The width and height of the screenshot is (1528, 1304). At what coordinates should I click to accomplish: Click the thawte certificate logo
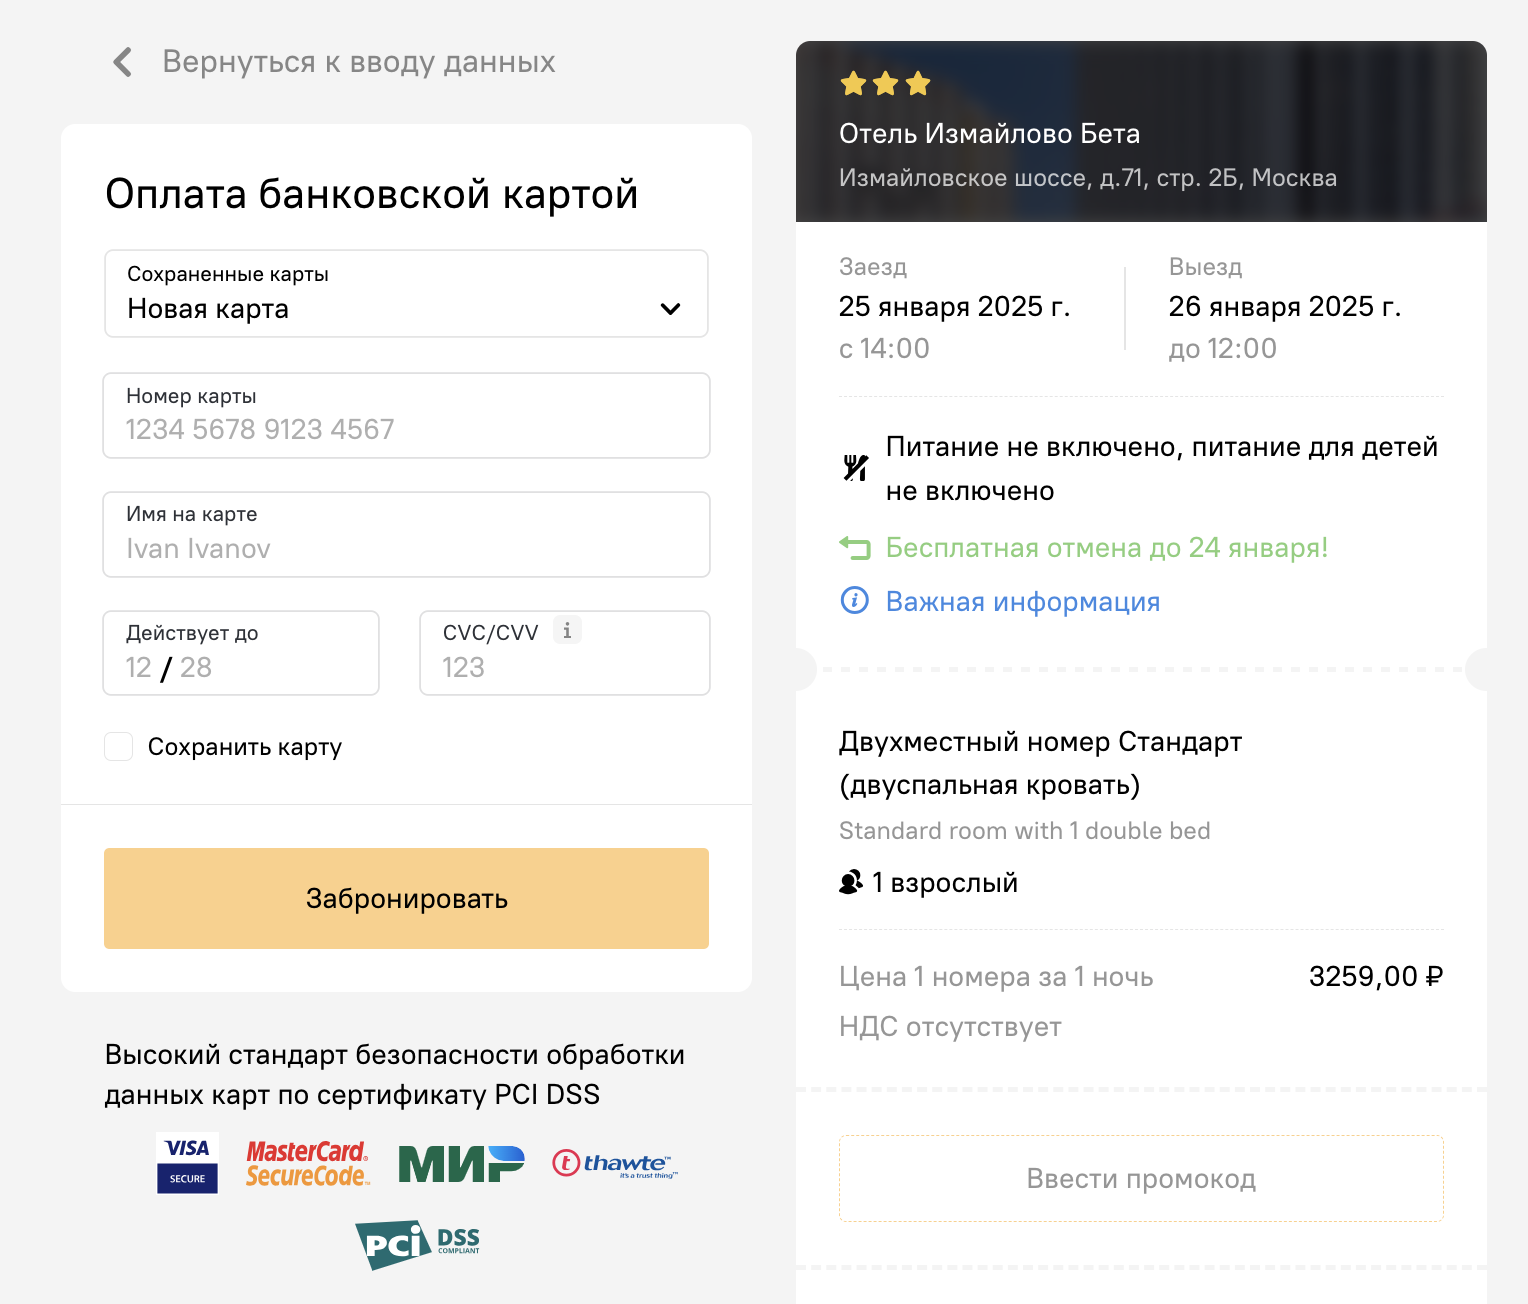(615, 1164)
